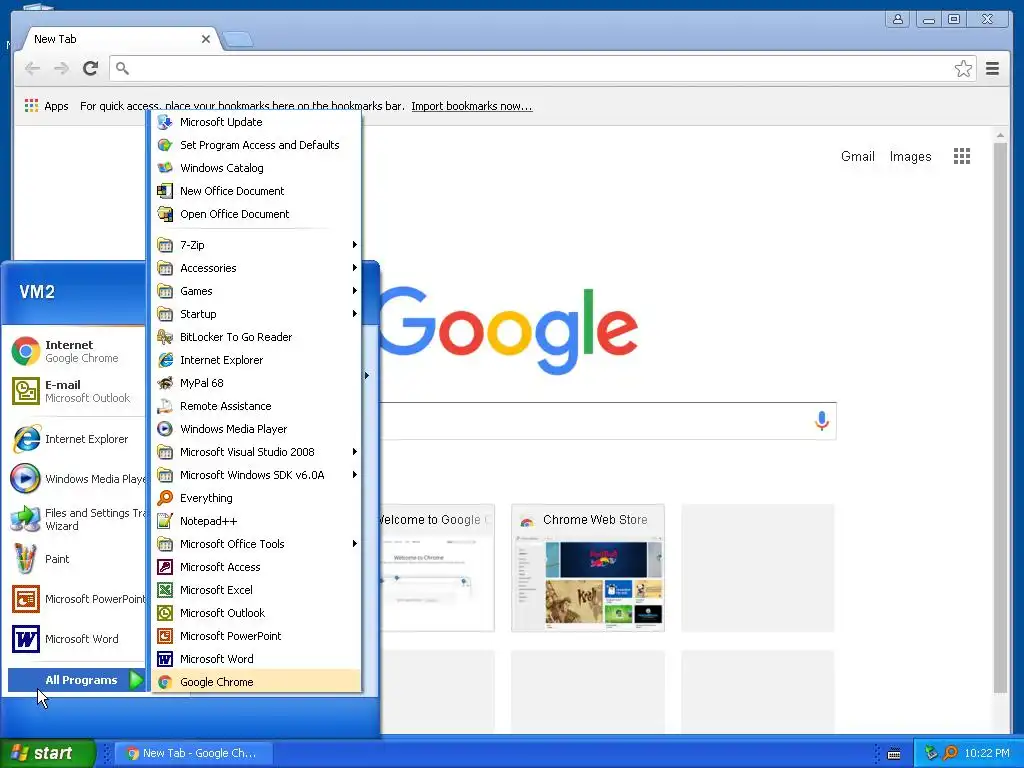Click the system clock showing 10:22 PM
The height and width of the screenshot is (768, 1024).
tap(987, 753)
